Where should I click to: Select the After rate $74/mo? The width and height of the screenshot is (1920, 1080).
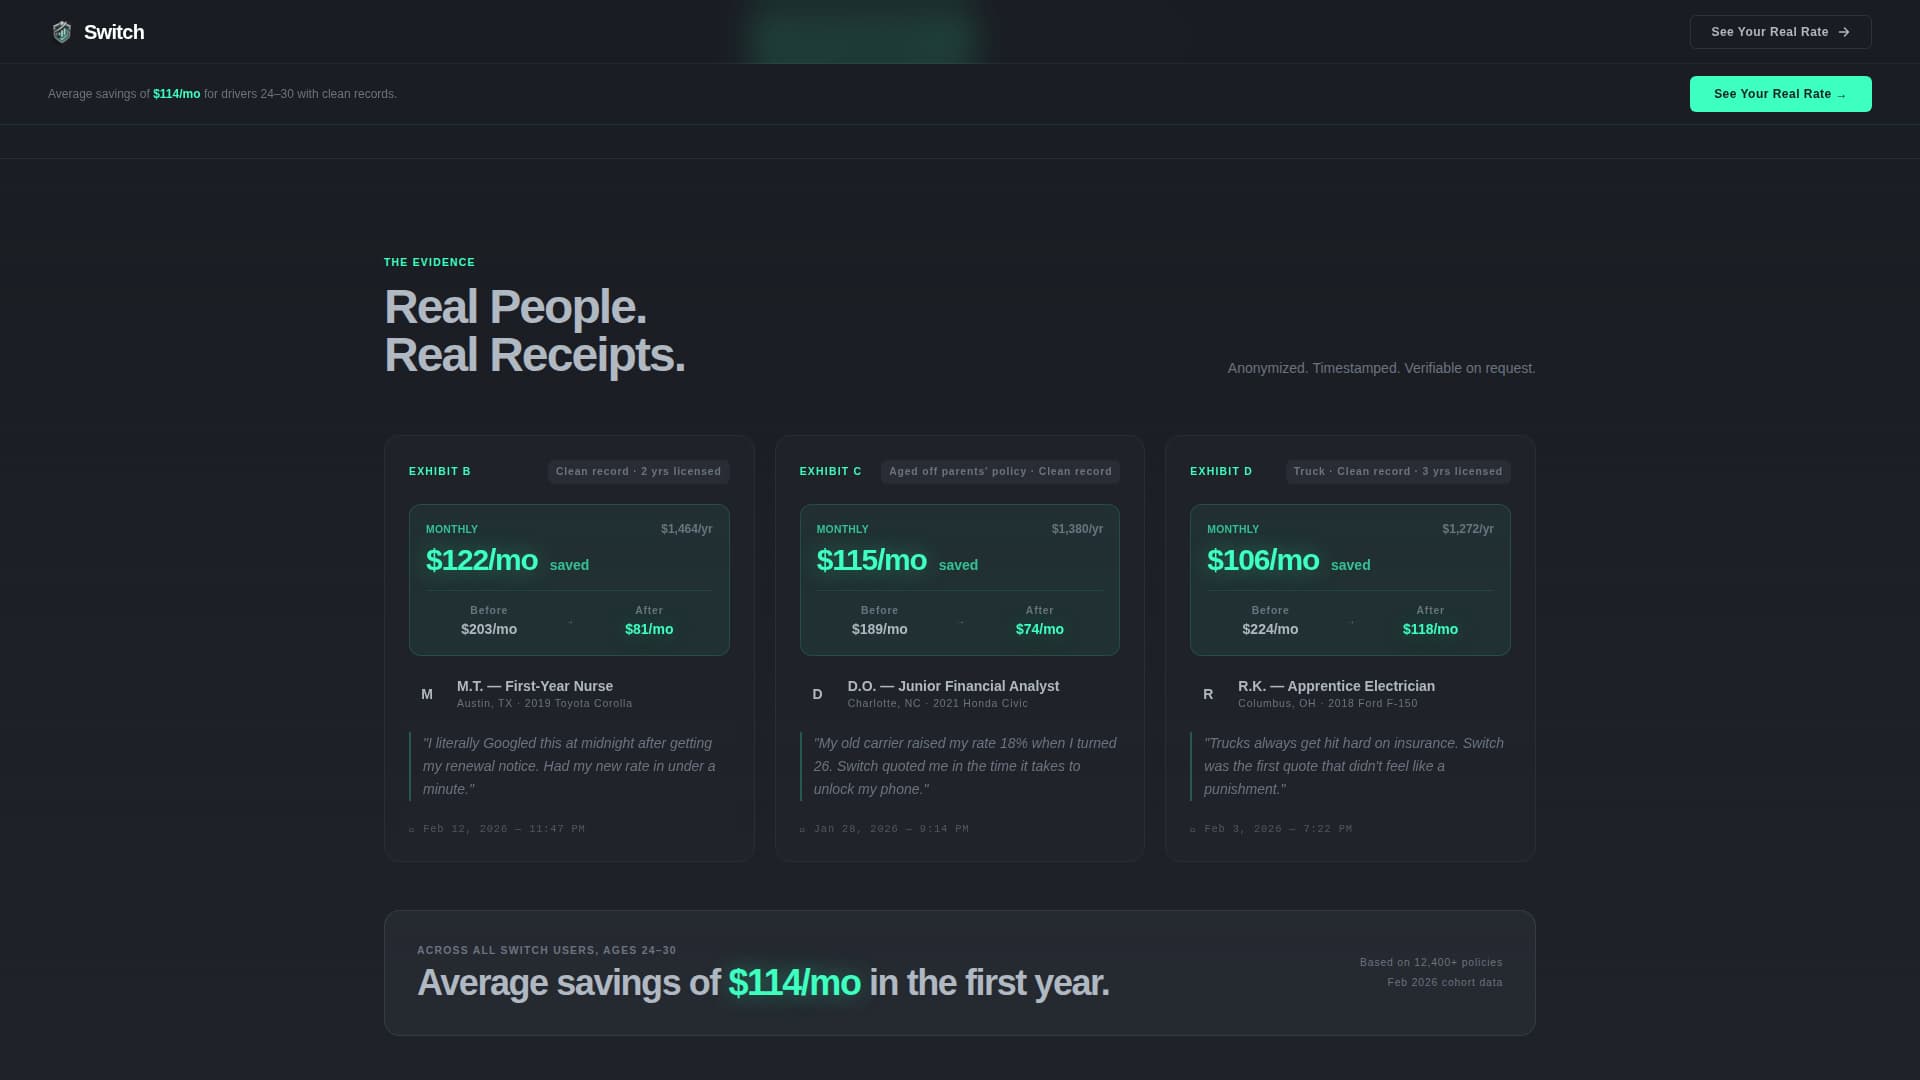[x=1040, y=629]
